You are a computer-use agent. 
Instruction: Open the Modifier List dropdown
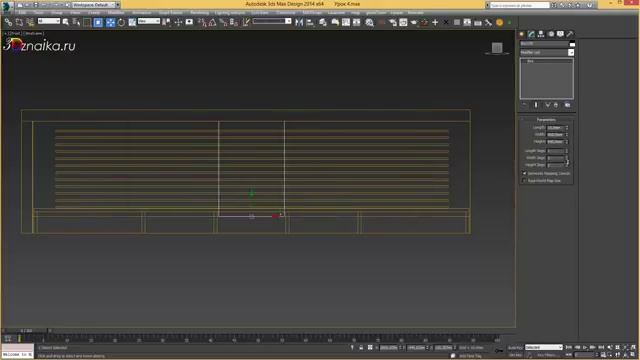click(547, 53)
